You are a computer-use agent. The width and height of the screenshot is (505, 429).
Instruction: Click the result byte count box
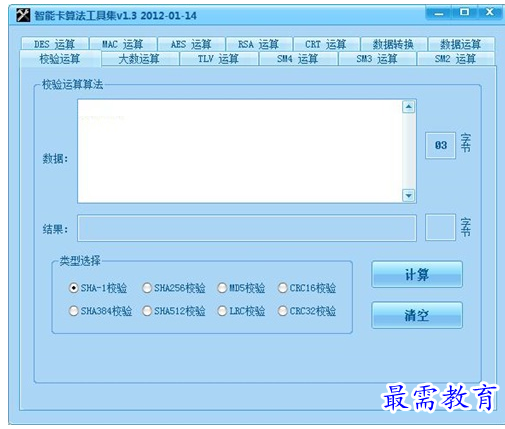point(440,228)
